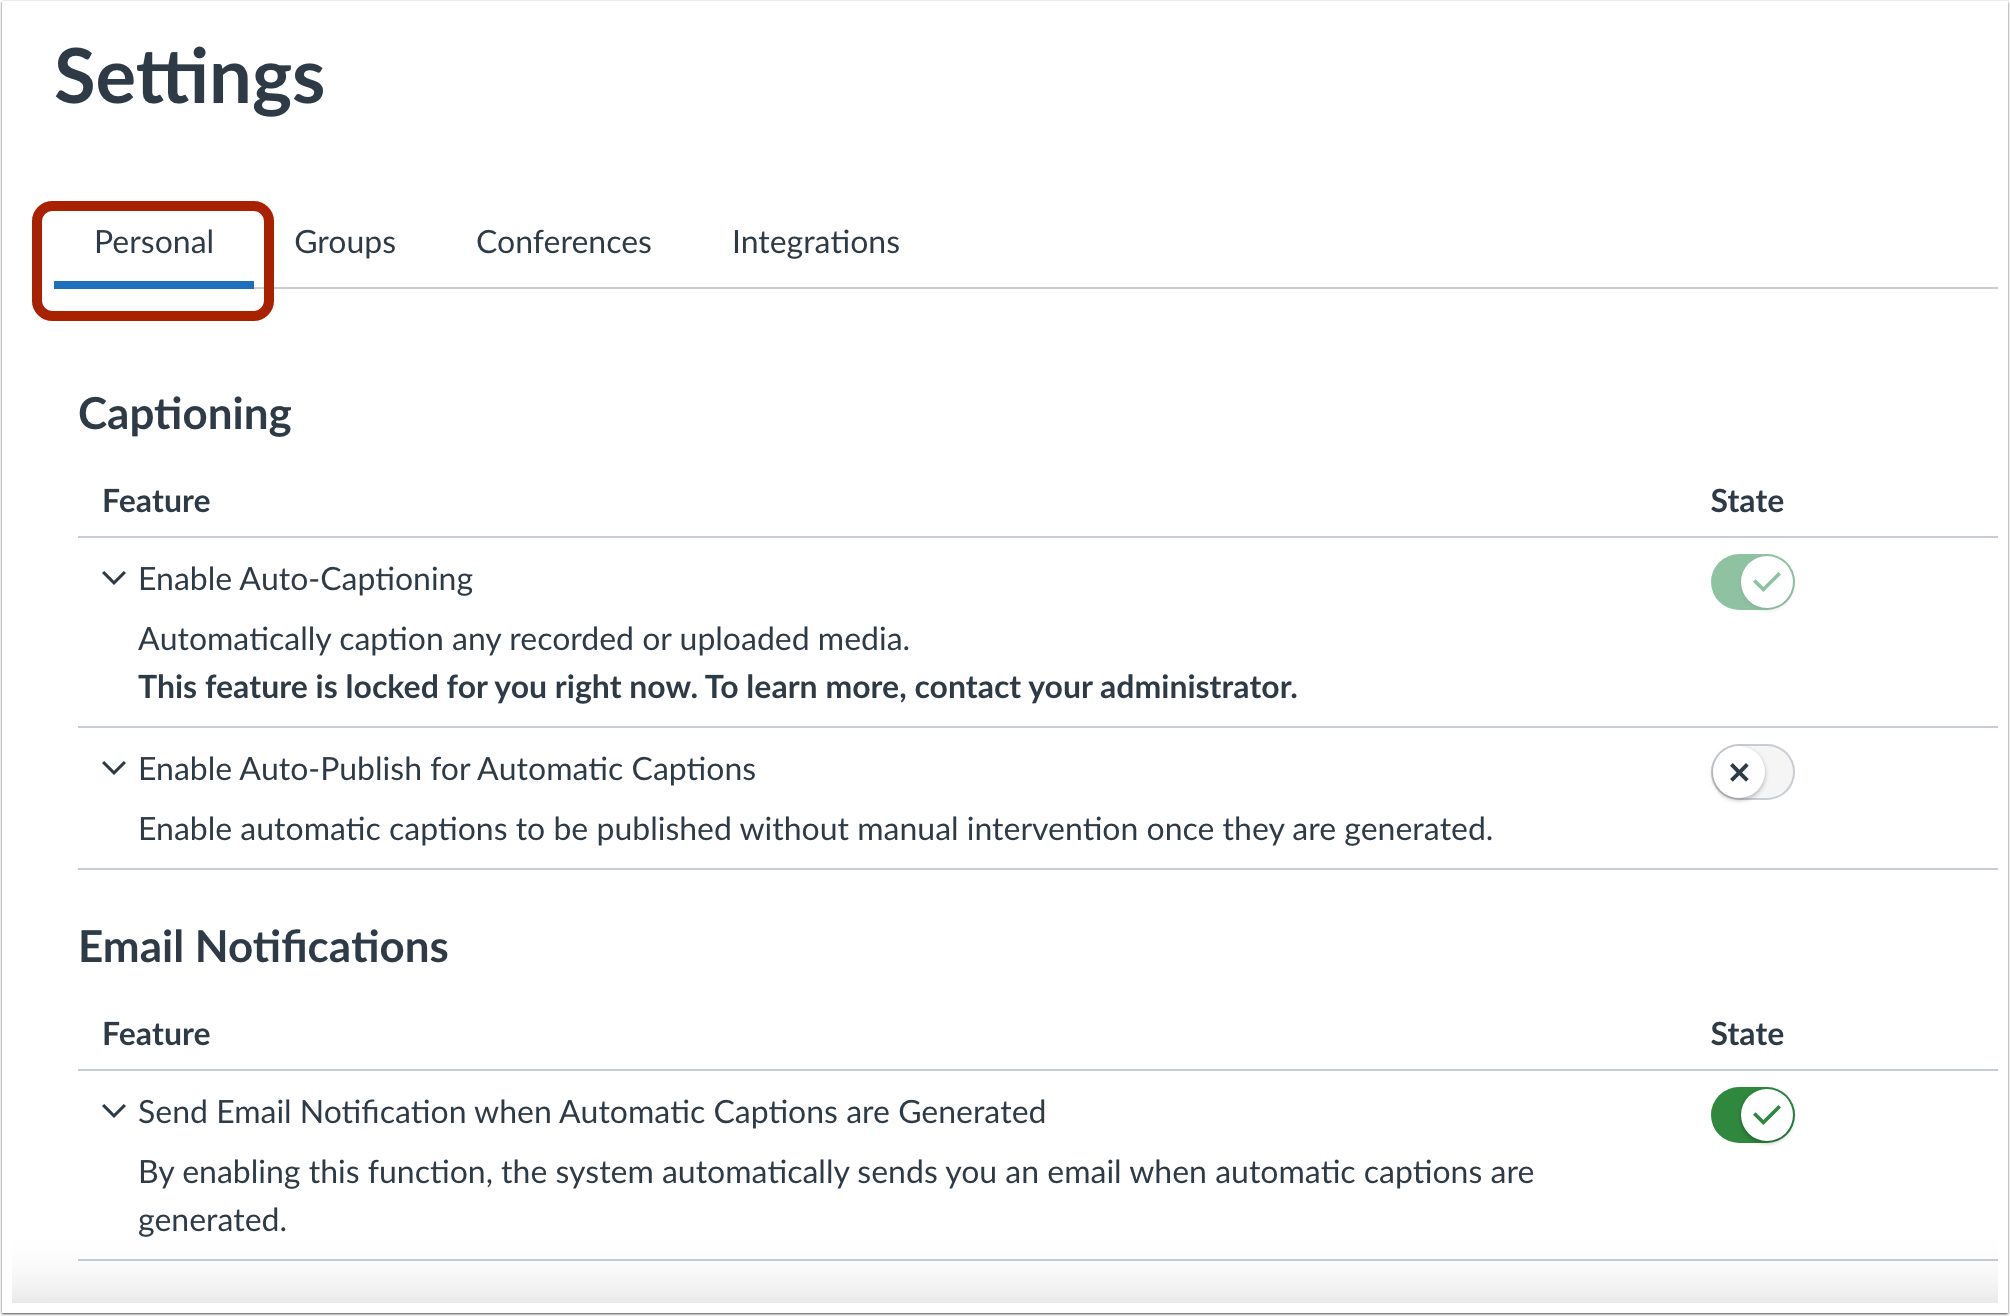Click the Feature column header under Email Notifications
2010x1316 pixels.
click(156, 1034)
